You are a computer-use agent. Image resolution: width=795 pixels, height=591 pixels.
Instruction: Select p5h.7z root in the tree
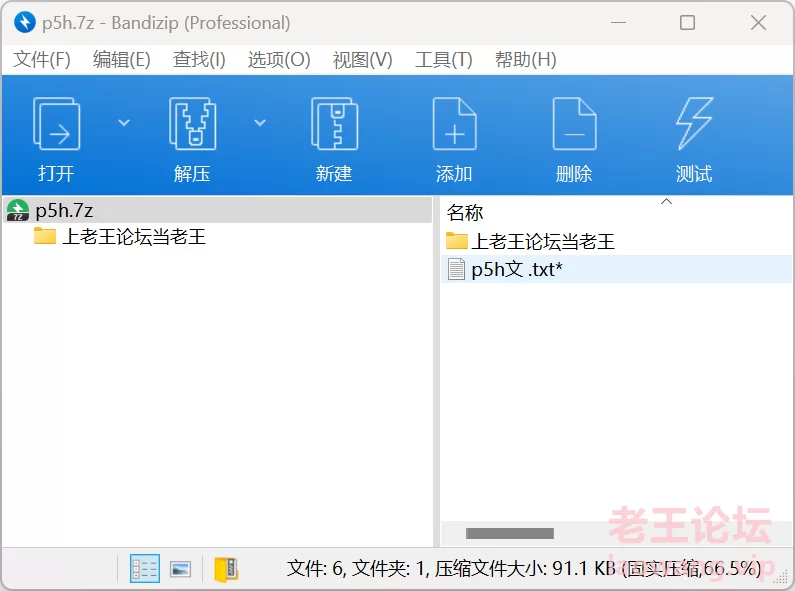(x=218, y=210)
